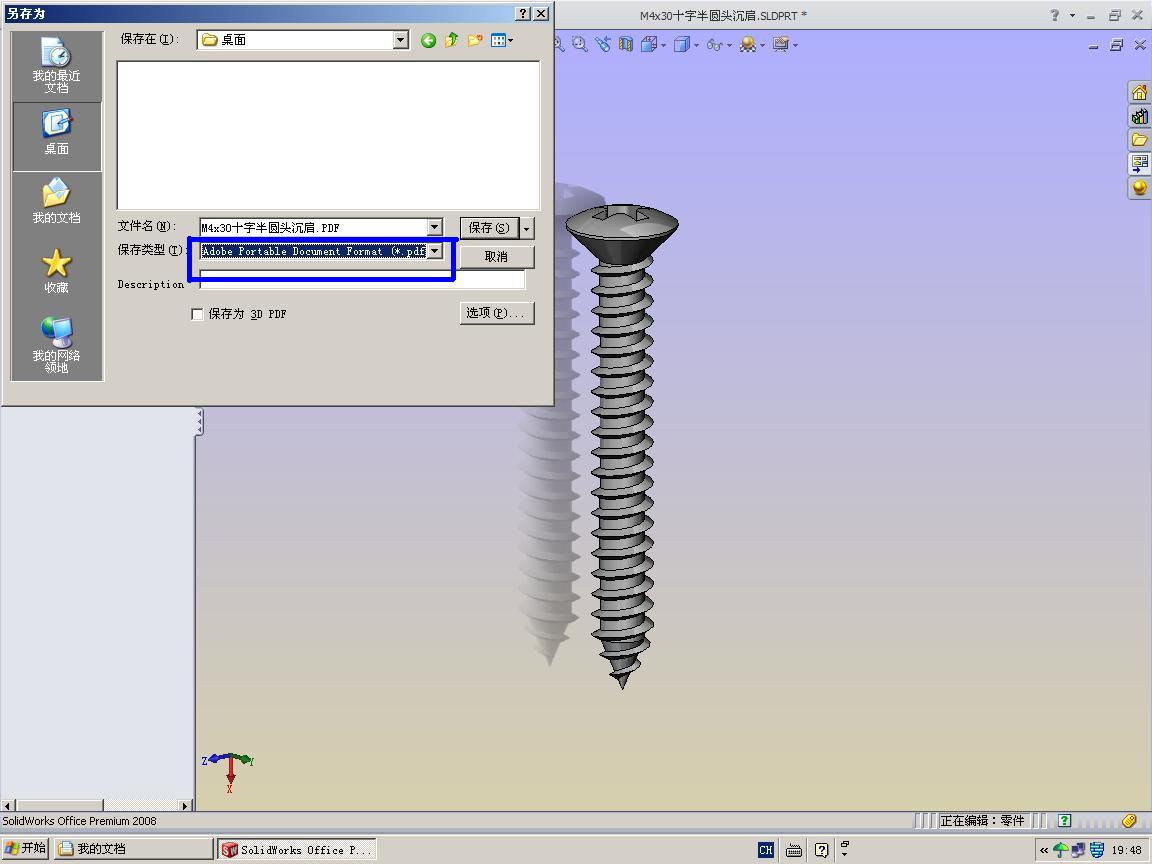Go to 收藏 favorites location
The width and height of the screenshot is (1152, 864).
pyautogui.click(x=57, y=271)
